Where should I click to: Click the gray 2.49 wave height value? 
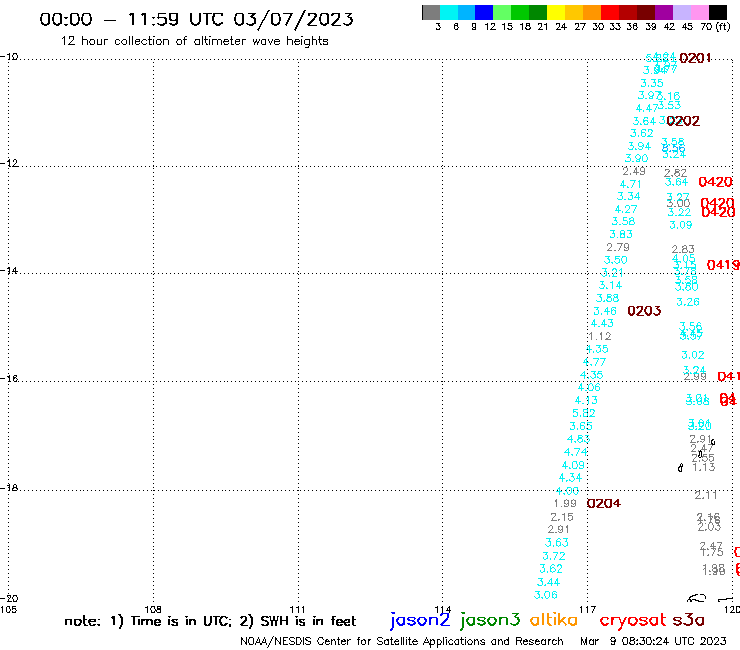pyautogui.click(x=634, y=171)
